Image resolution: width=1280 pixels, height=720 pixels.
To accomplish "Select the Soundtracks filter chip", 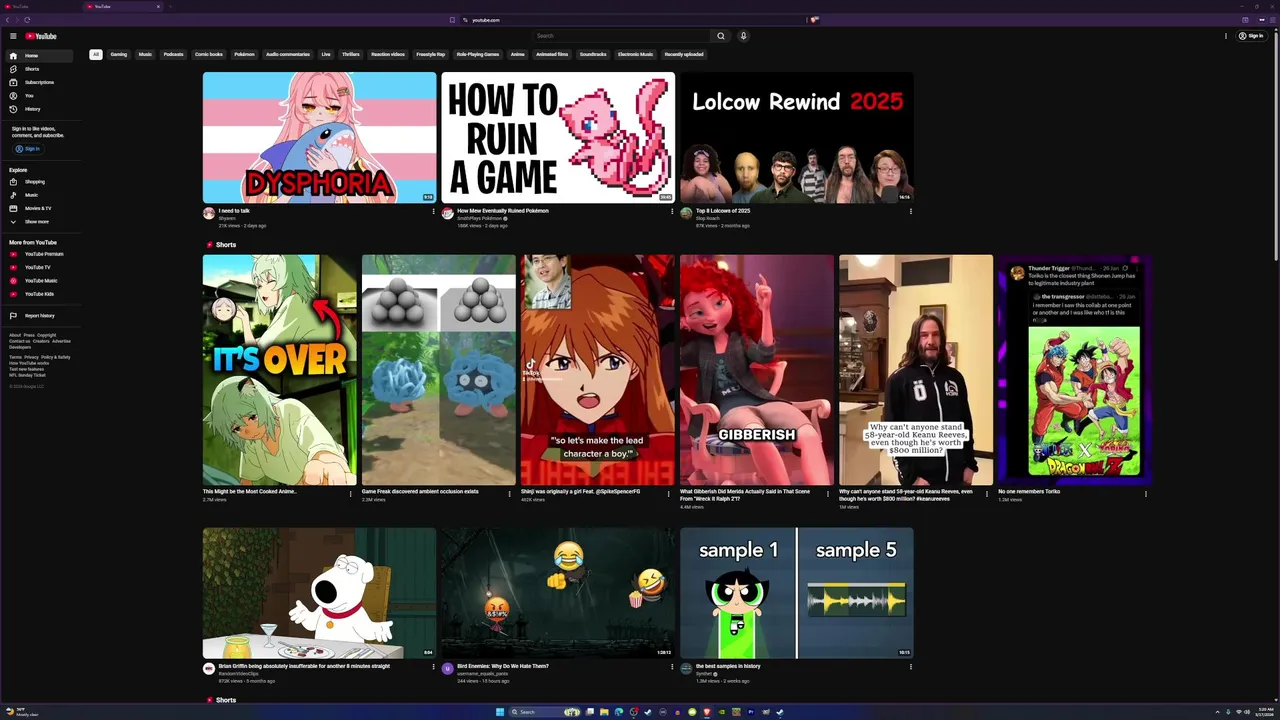I will pyautogui.click(x=593, y=54).
